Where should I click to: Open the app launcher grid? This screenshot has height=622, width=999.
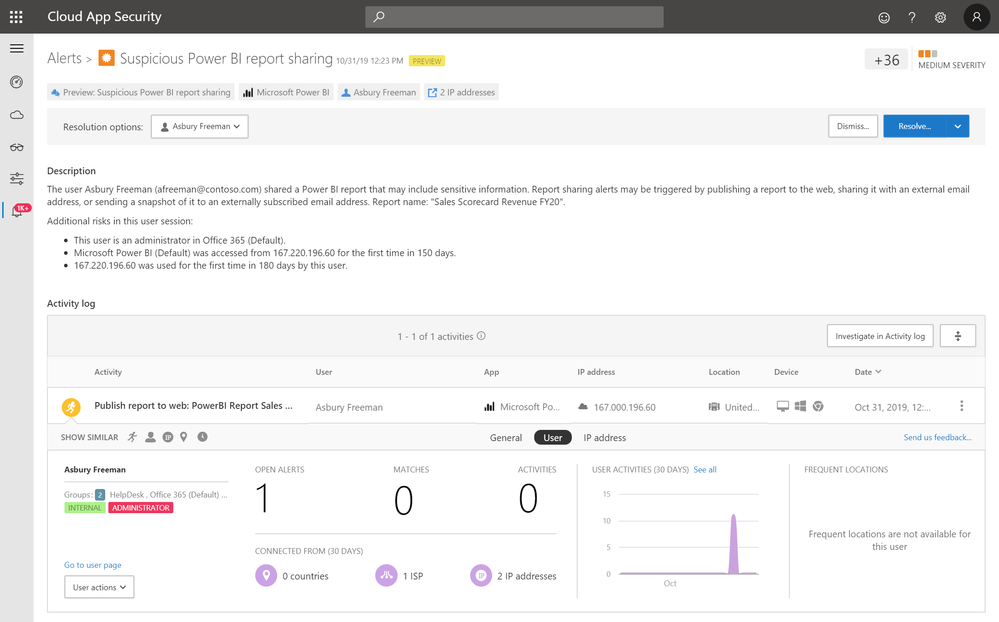(16, 17)
